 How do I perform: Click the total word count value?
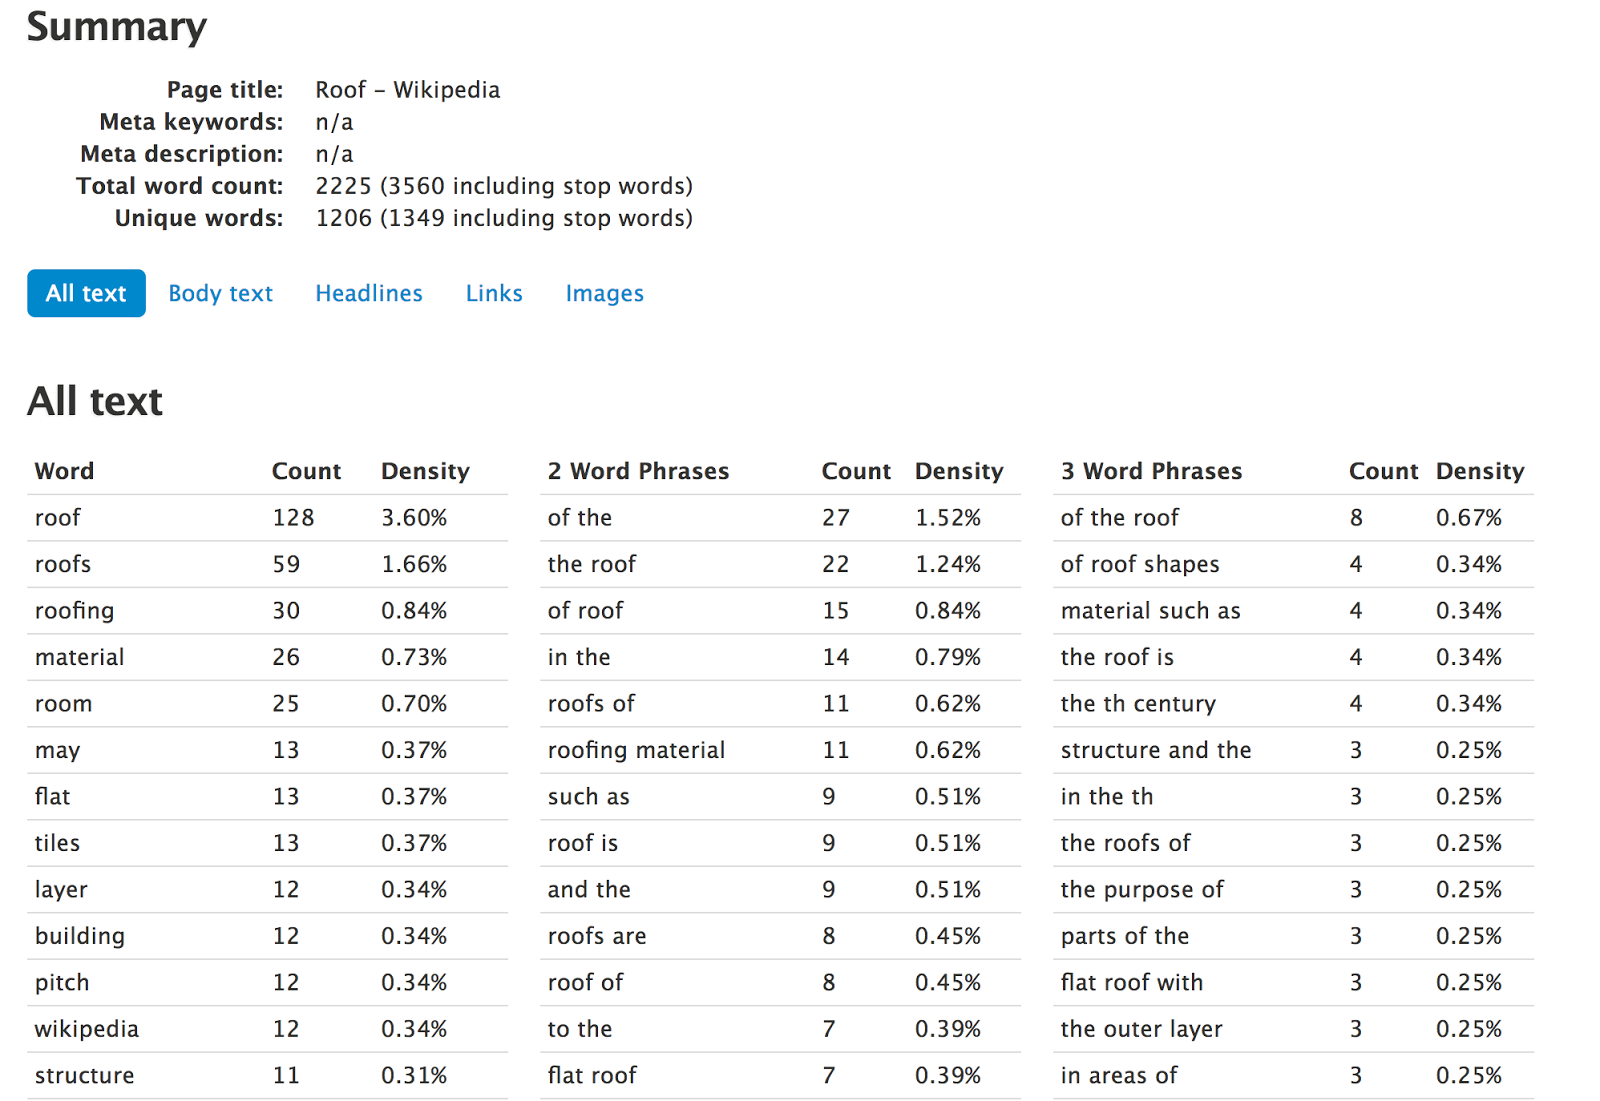(503, 186)
